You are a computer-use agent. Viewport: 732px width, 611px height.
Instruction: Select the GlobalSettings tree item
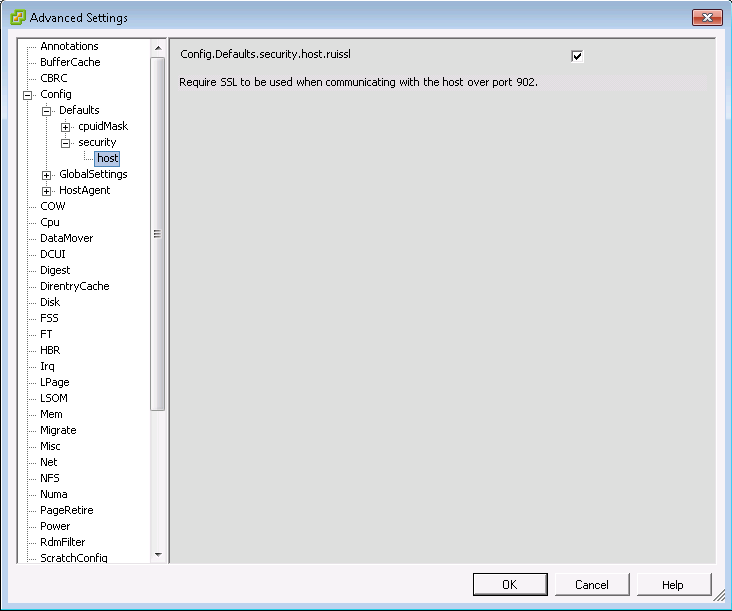tap(93, 174)
